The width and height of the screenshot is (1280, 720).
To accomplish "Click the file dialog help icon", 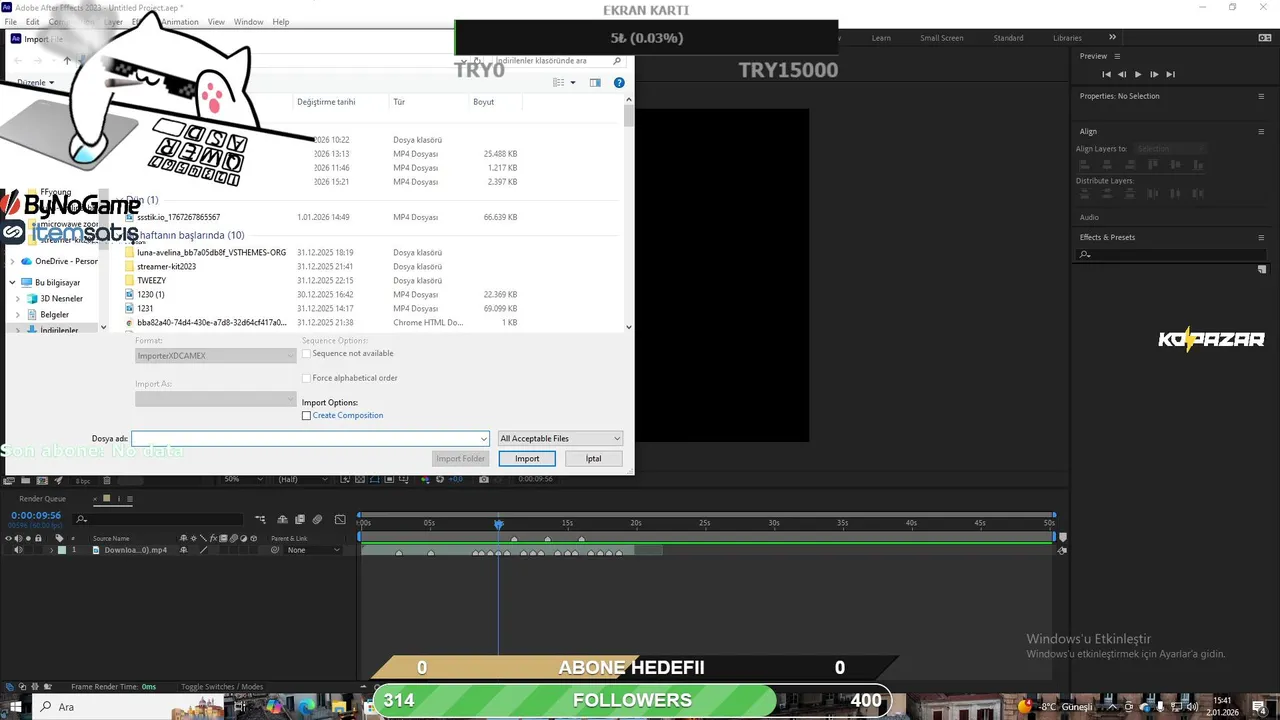I will point(619,82).
